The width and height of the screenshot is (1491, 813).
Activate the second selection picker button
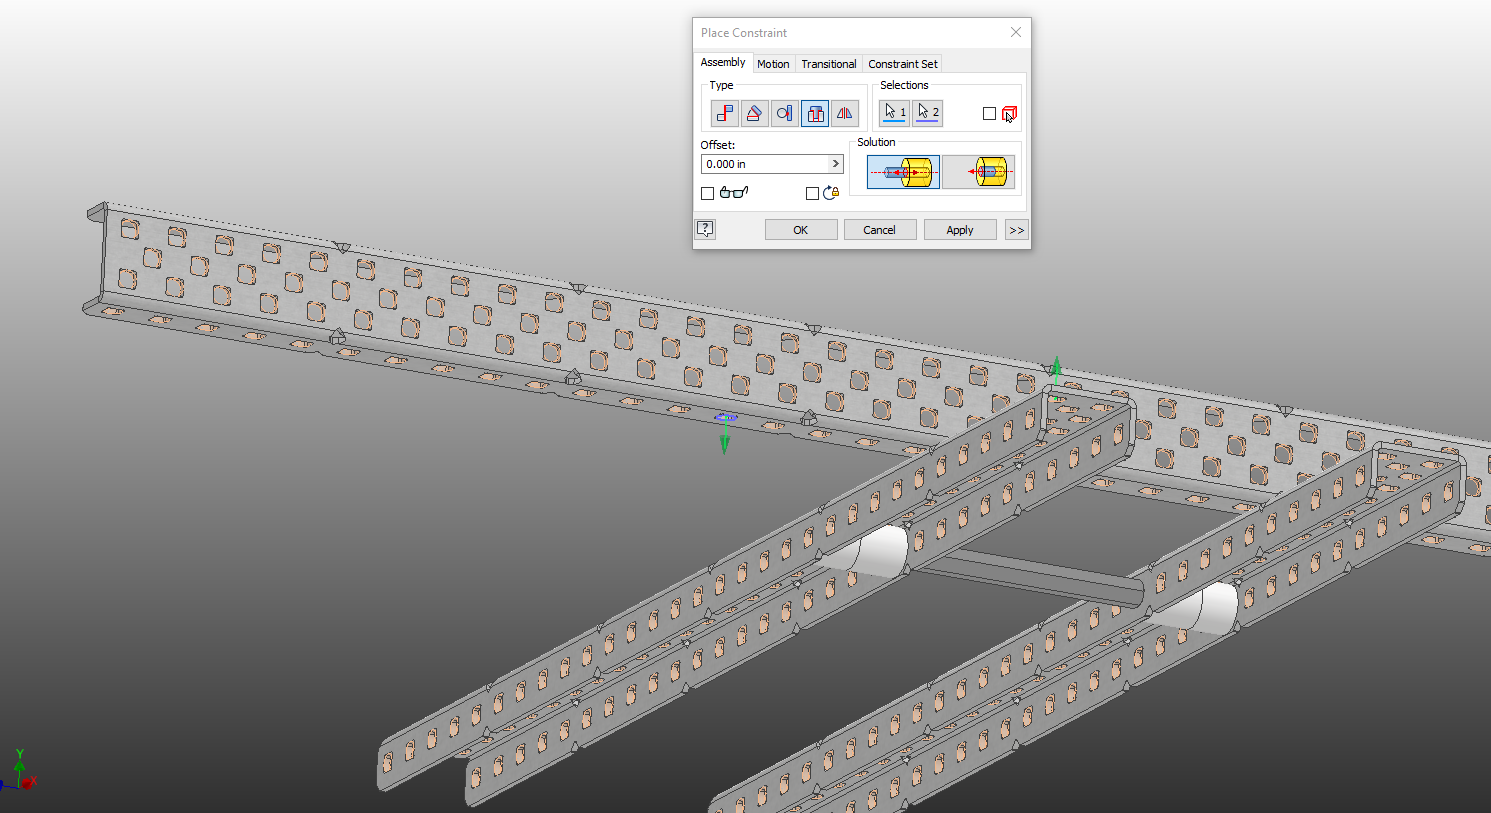928,113
